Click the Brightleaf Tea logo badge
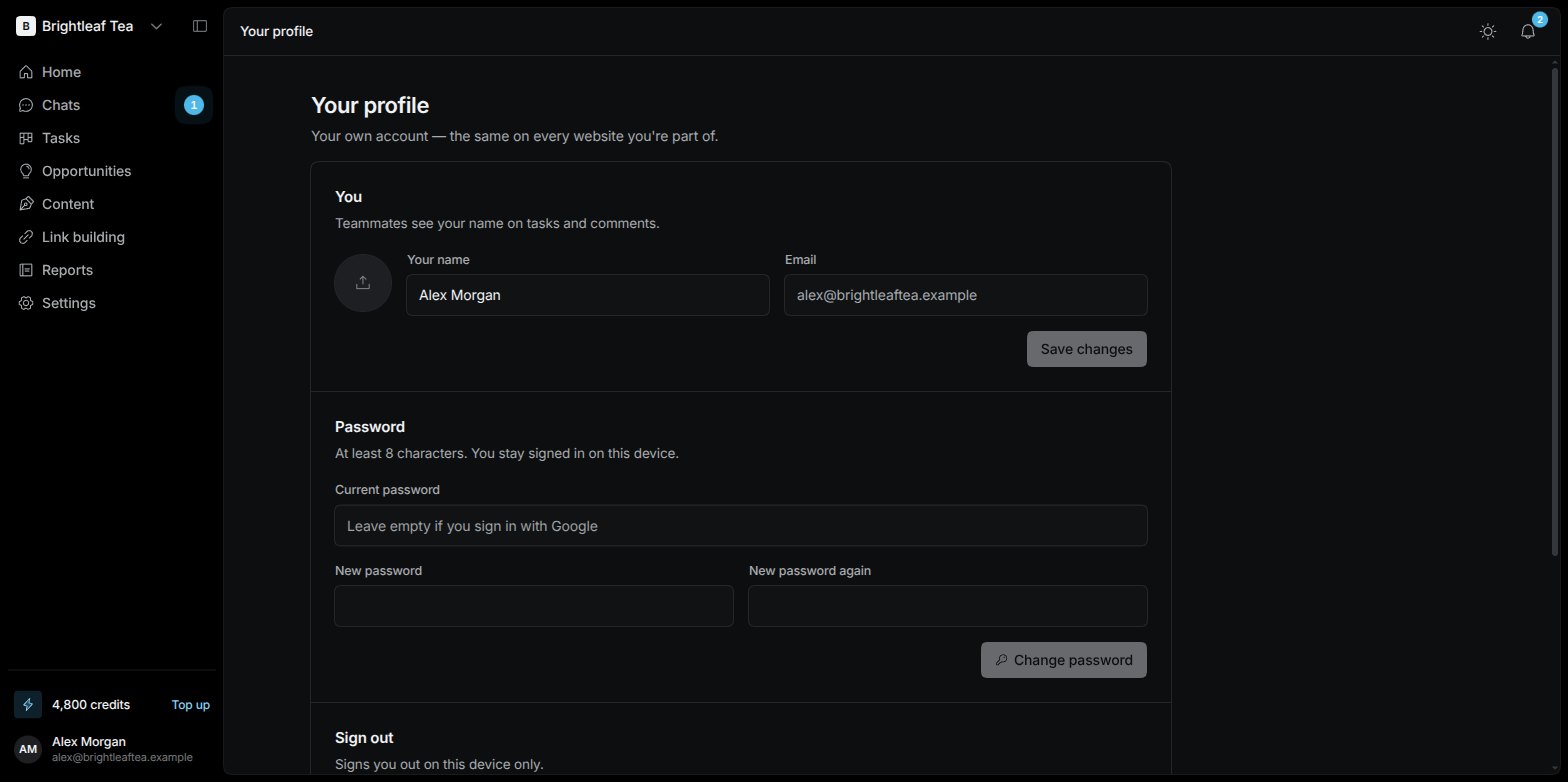This screenshot has width=1568, height=782. pyautogui.click(x=26, y=26)
